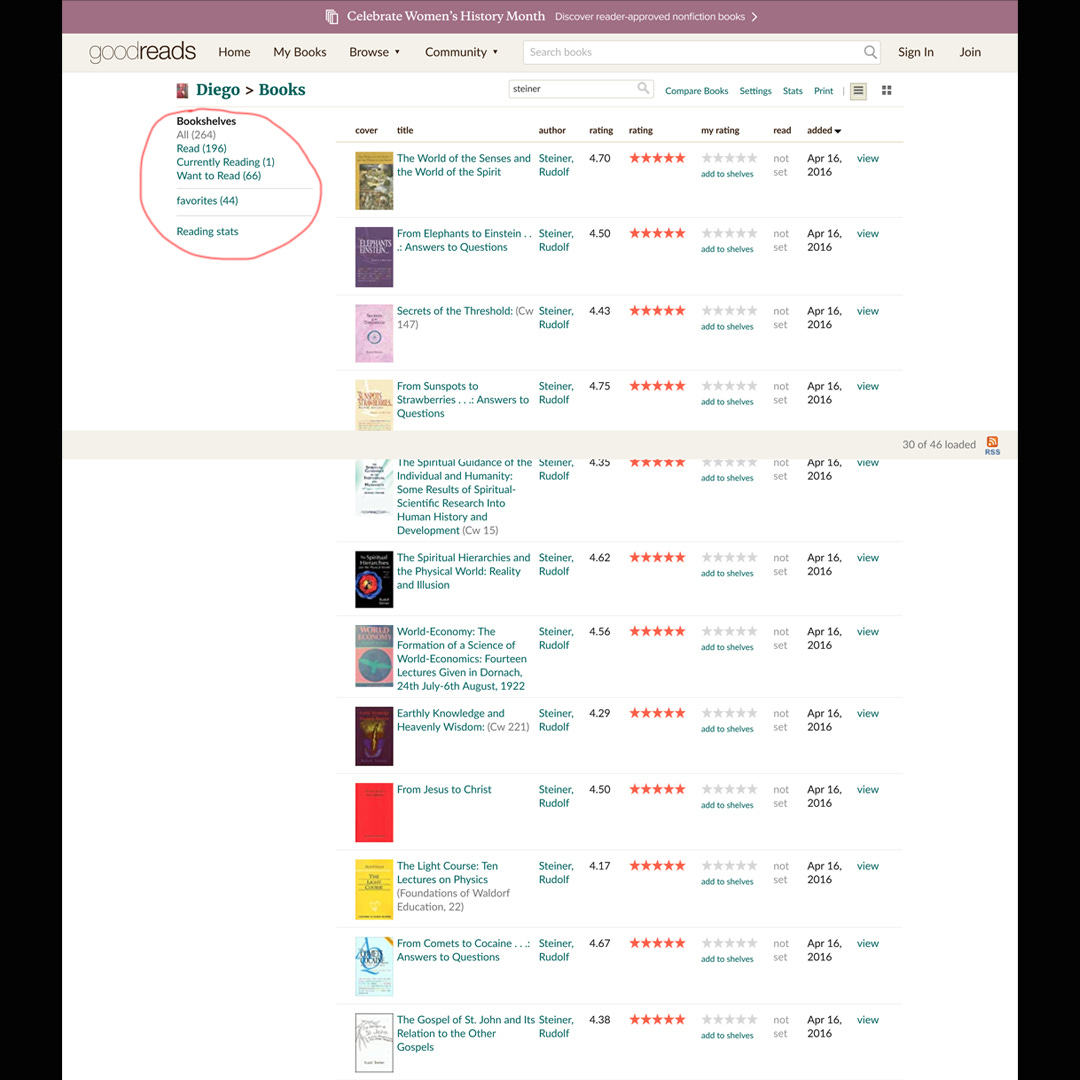Open My Books in the navigation bar

(300, 52)
